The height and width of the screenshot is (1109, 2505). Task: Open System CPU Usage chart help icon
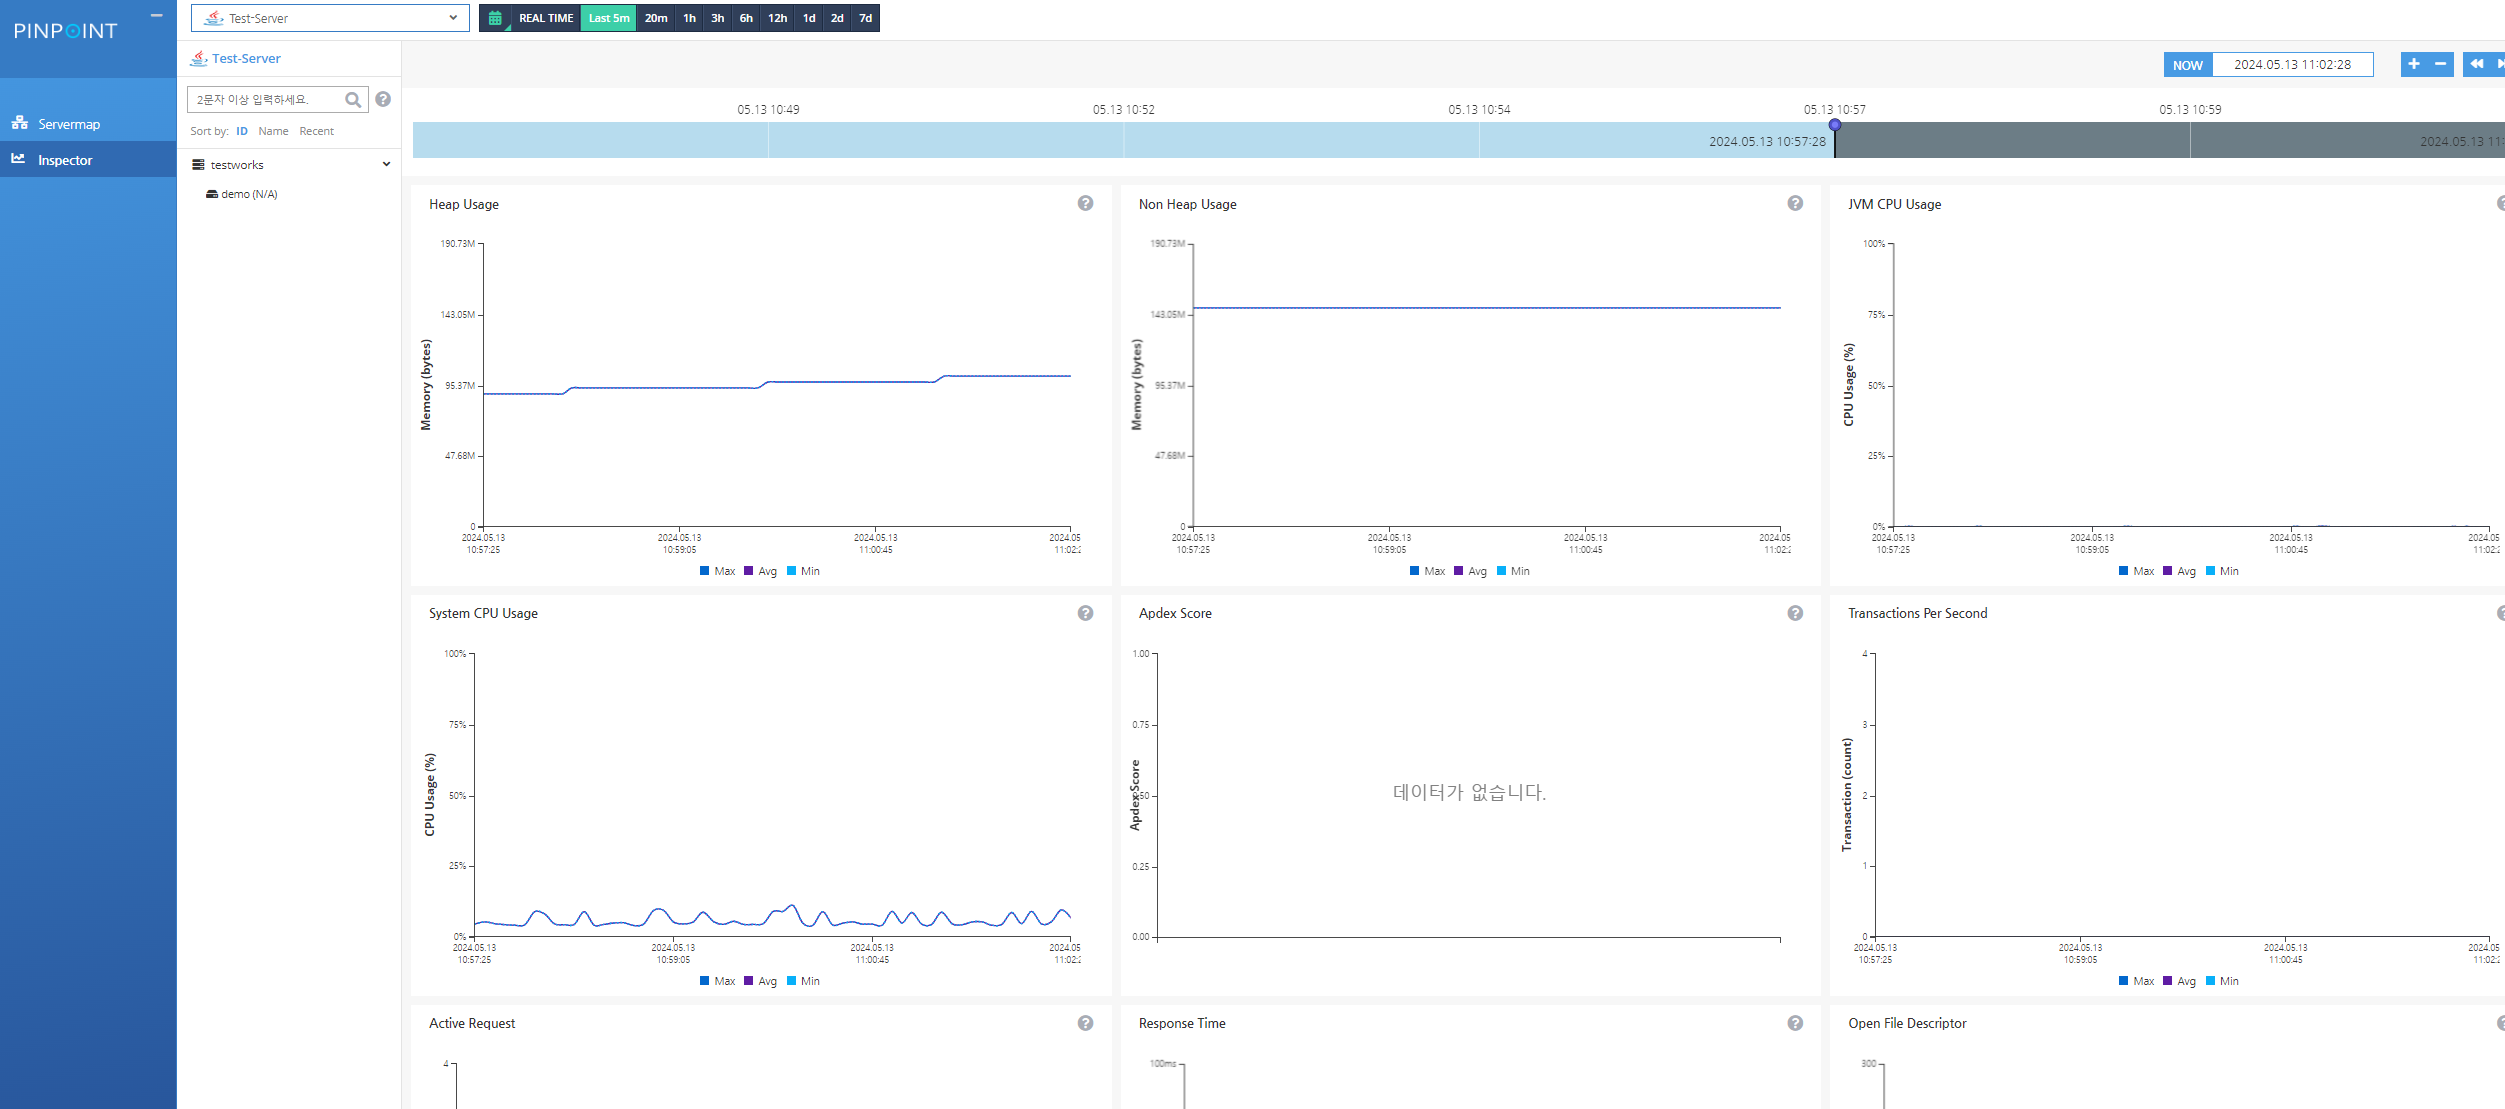(x=1085, y=613)
